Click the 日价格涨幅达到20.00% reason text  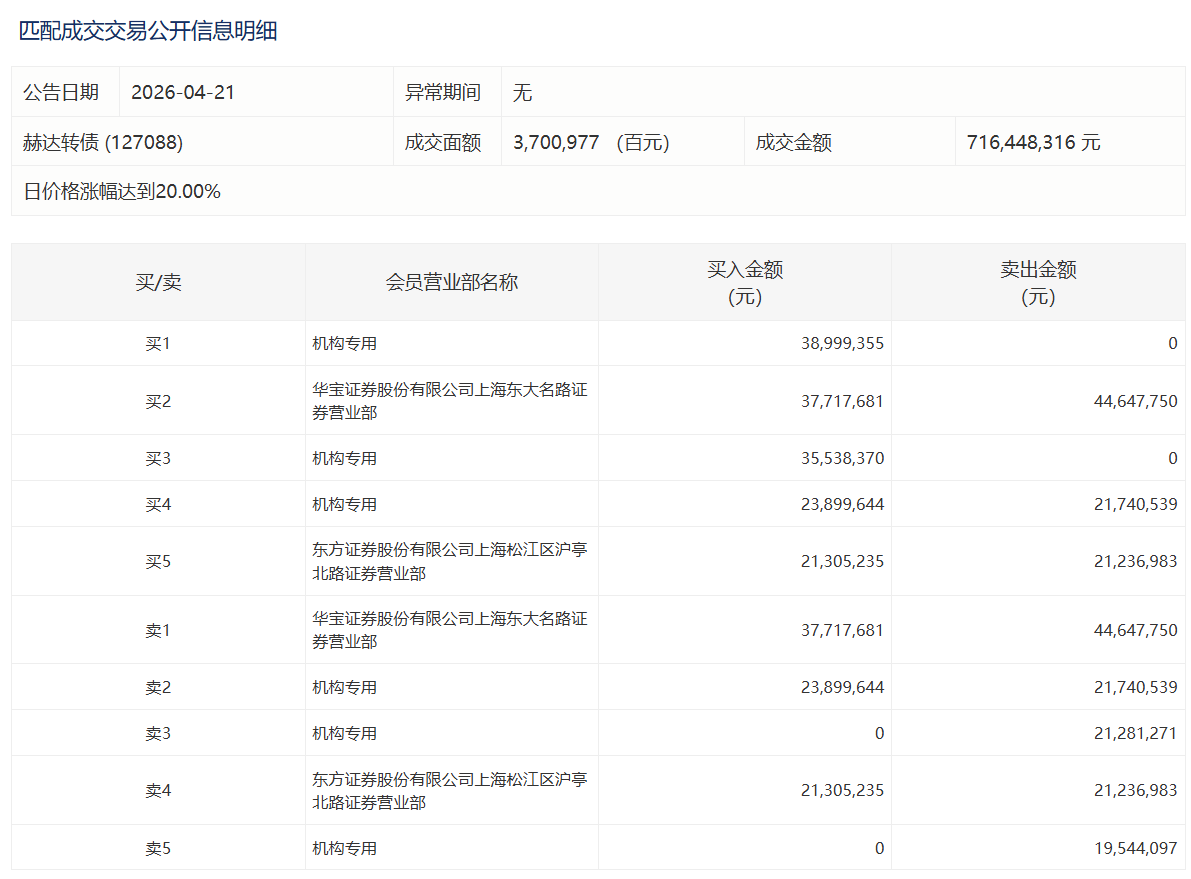click(122, 191)
